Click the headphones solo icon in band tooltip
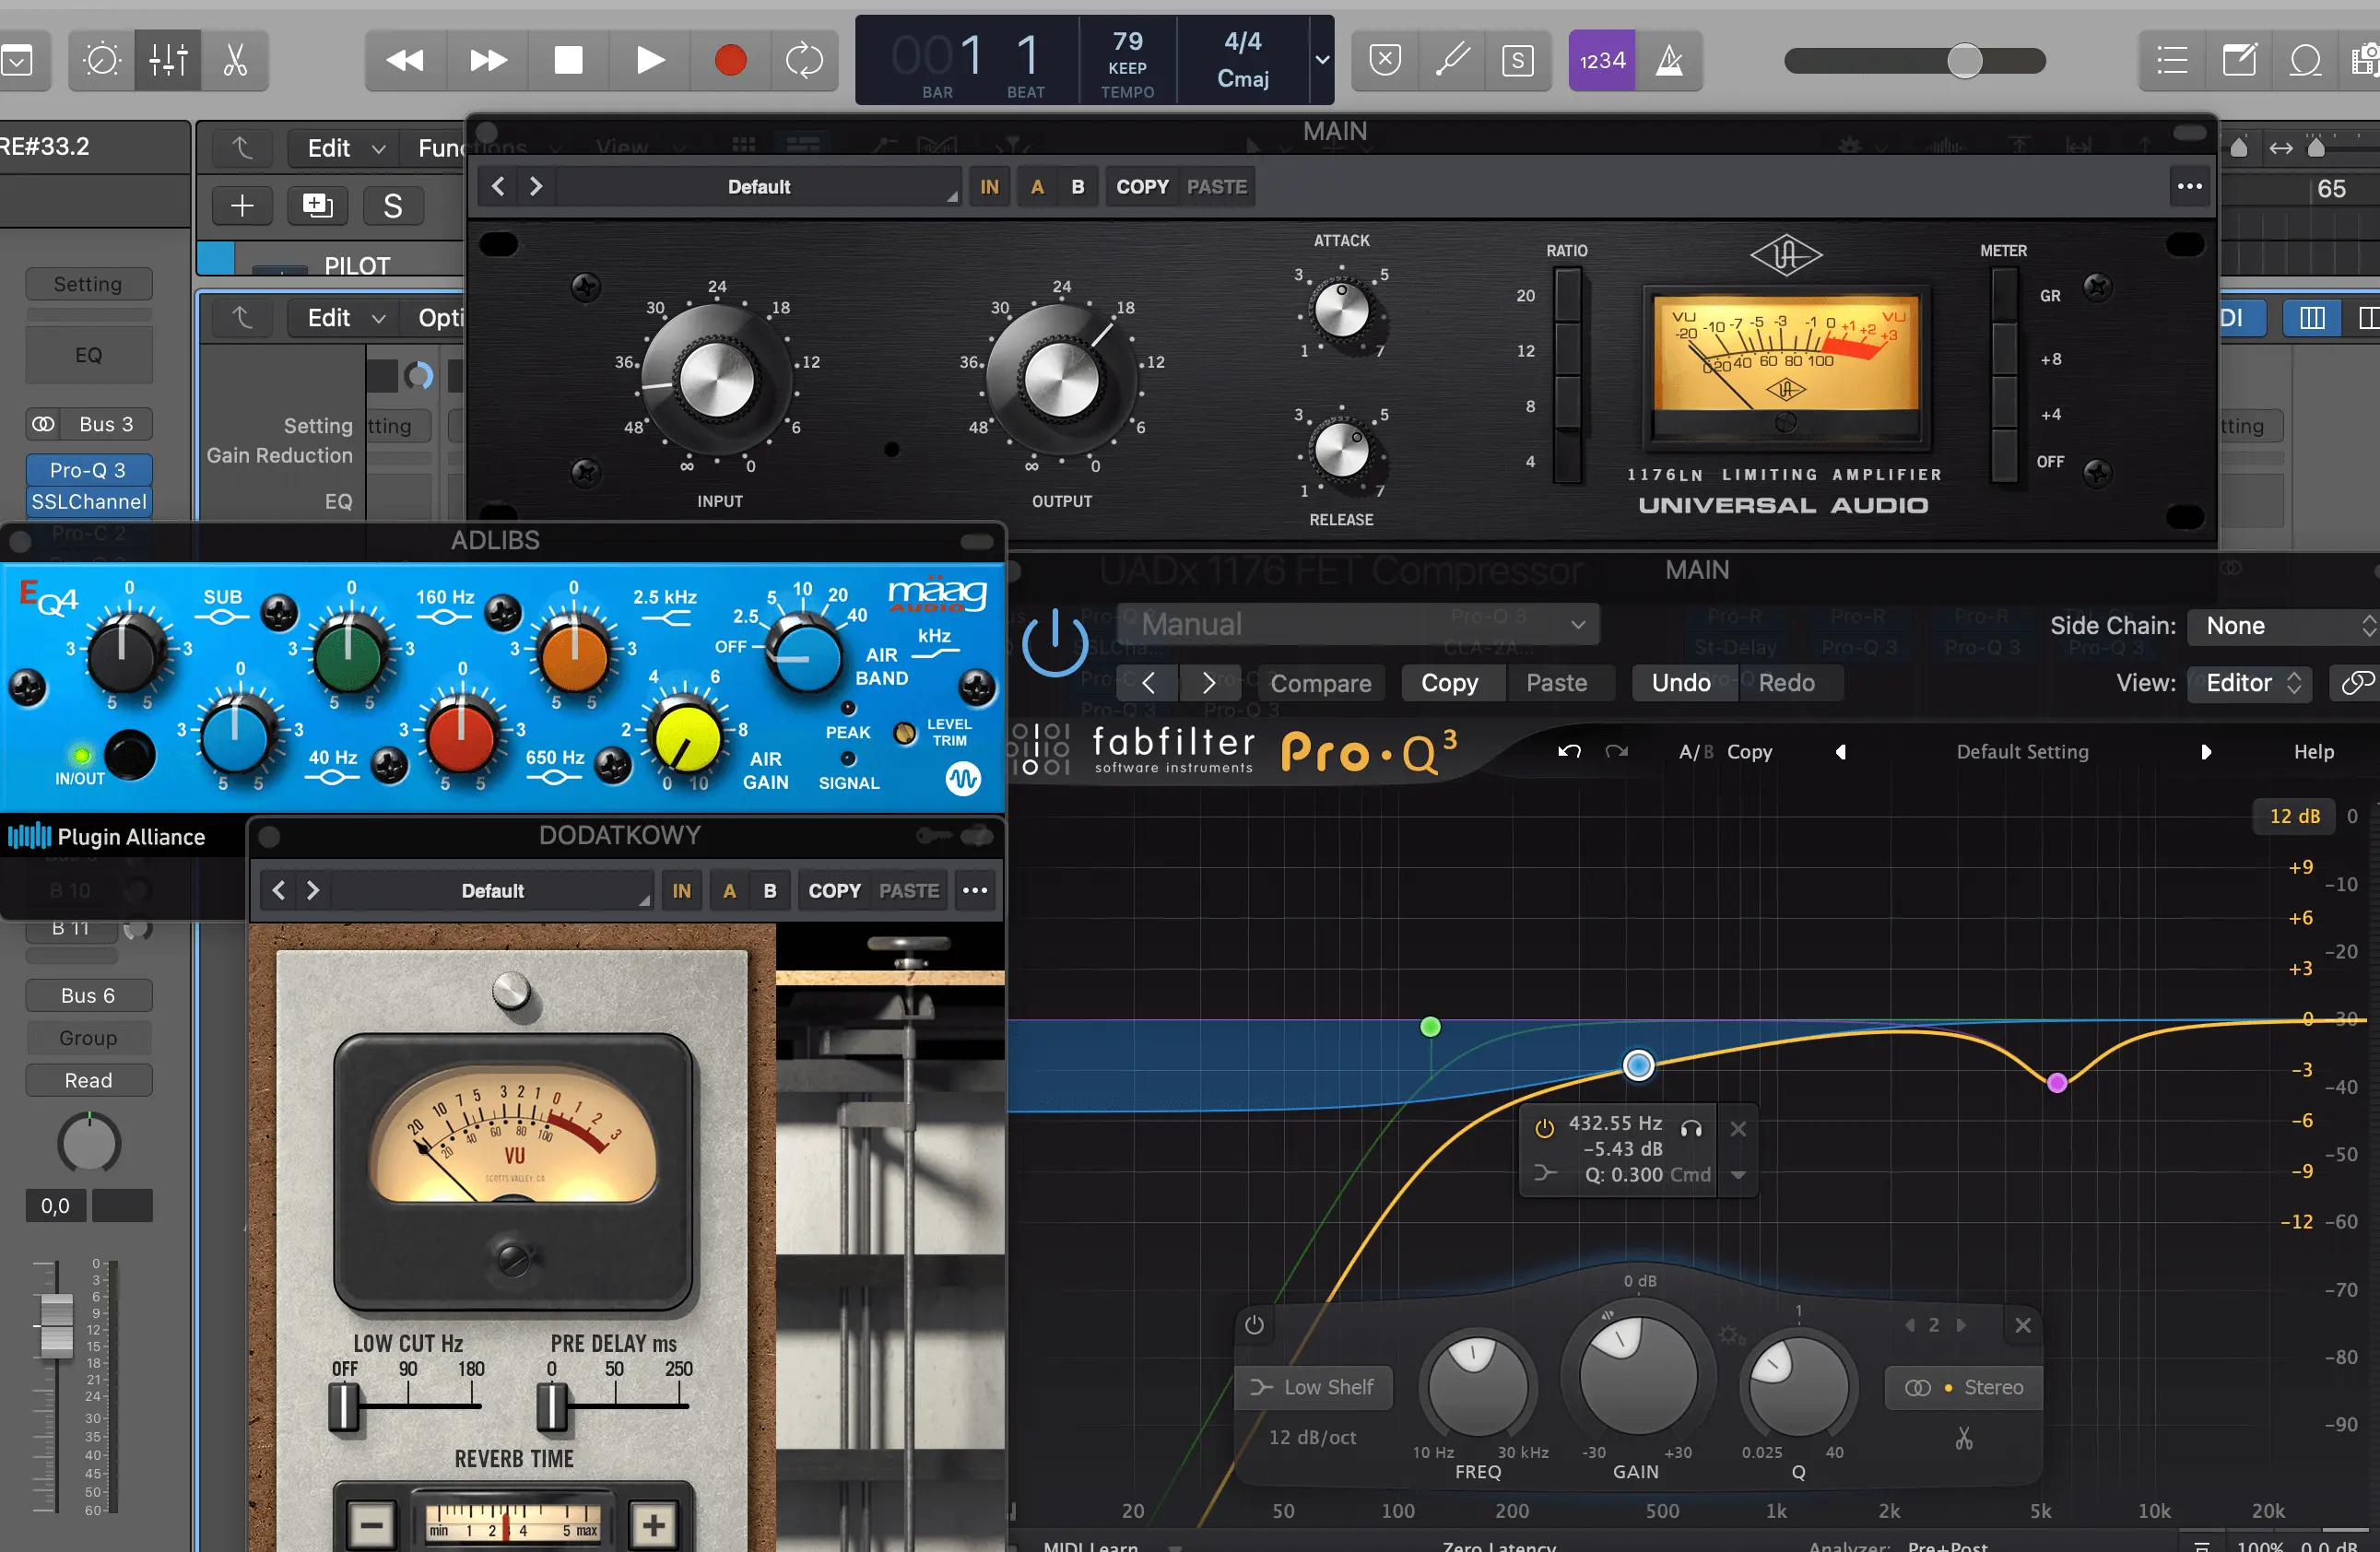 tap(1691, 1128)
